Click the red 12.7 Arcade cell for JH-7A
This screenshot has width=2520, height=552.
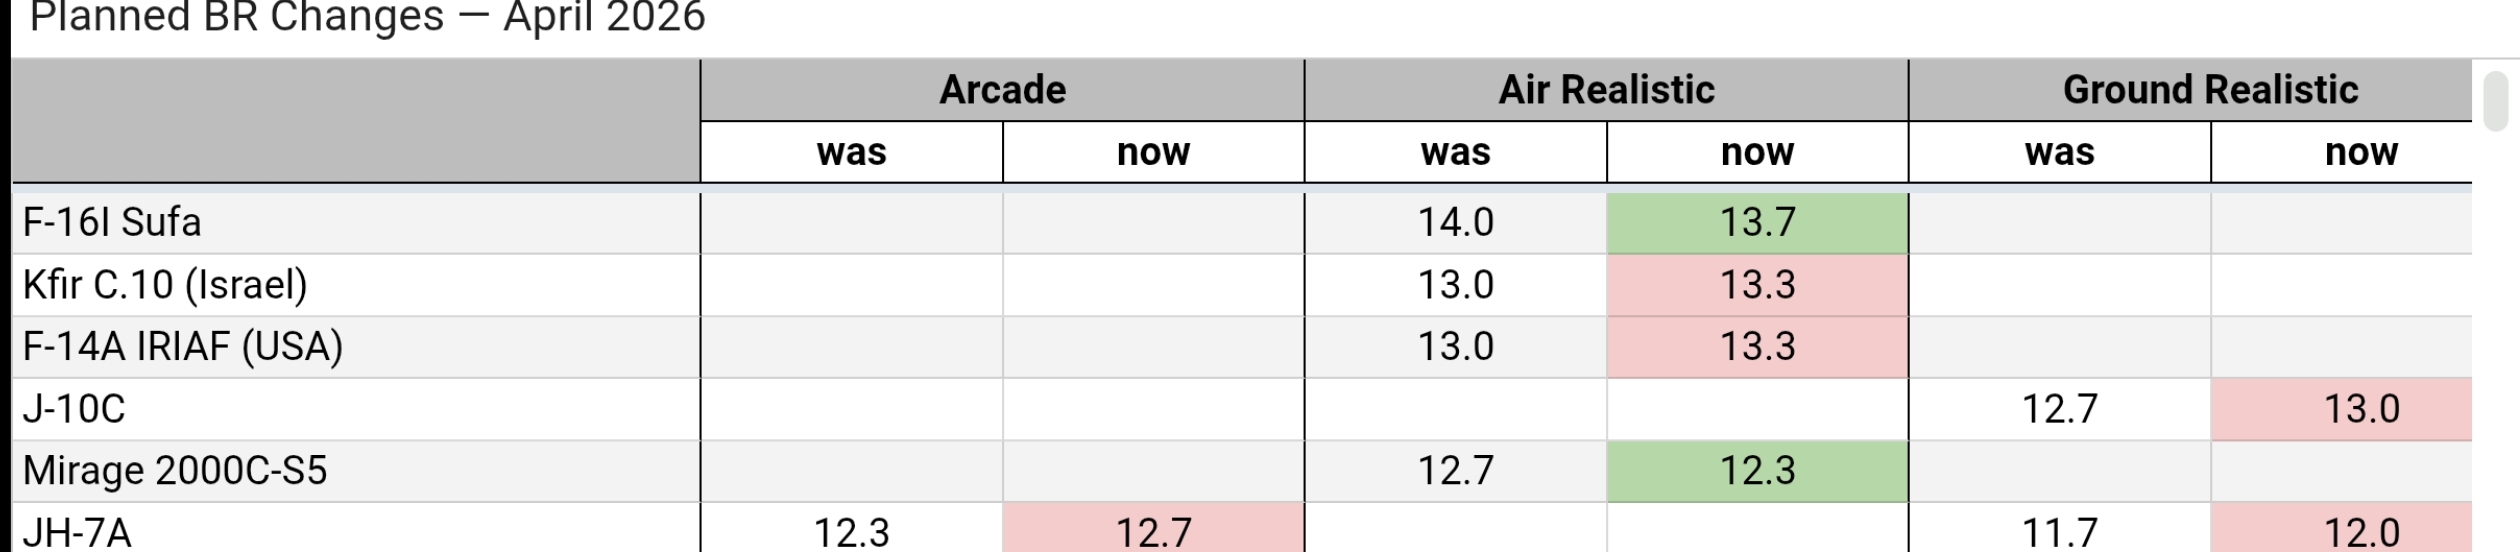pos(1153,532)
